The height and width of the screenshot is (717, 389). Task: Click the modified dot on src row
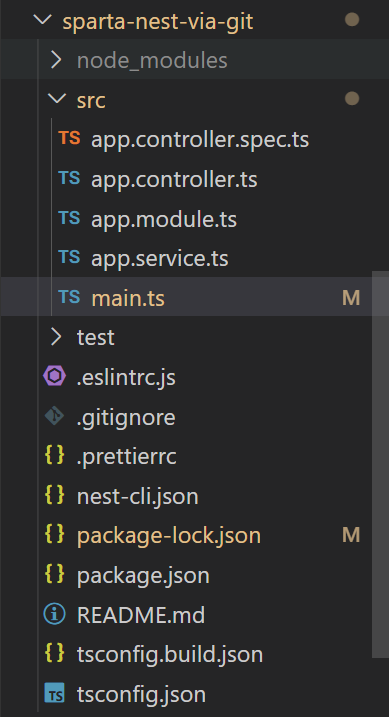coord(352,98)
